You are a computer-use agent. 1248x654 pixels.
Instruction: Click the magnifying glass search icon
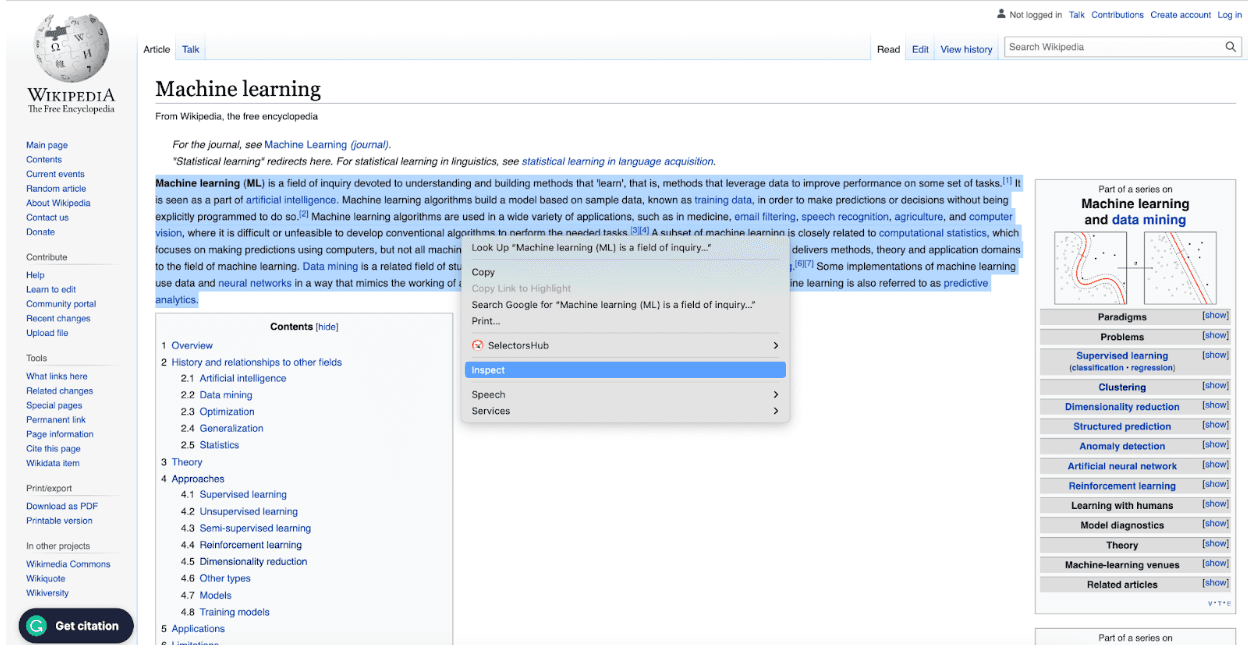[1231, 46]
